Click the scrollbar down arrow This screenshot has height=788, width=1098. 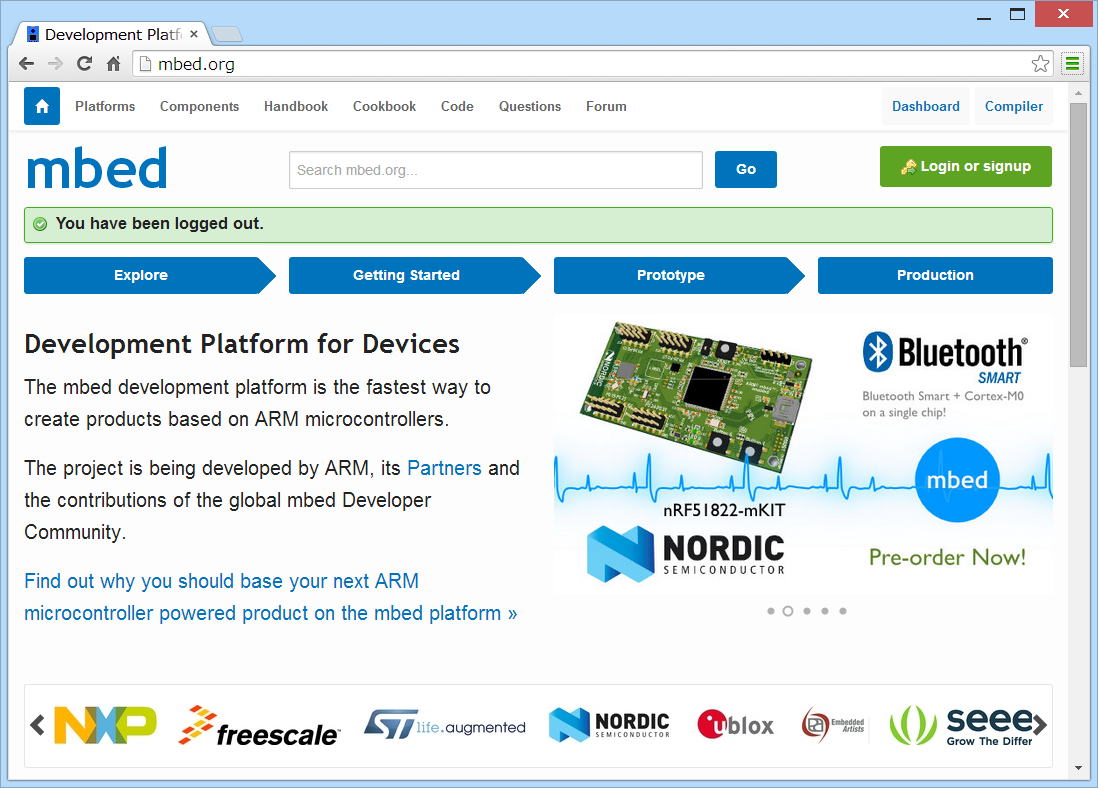pyautogui.click(x=1078, y=768)
